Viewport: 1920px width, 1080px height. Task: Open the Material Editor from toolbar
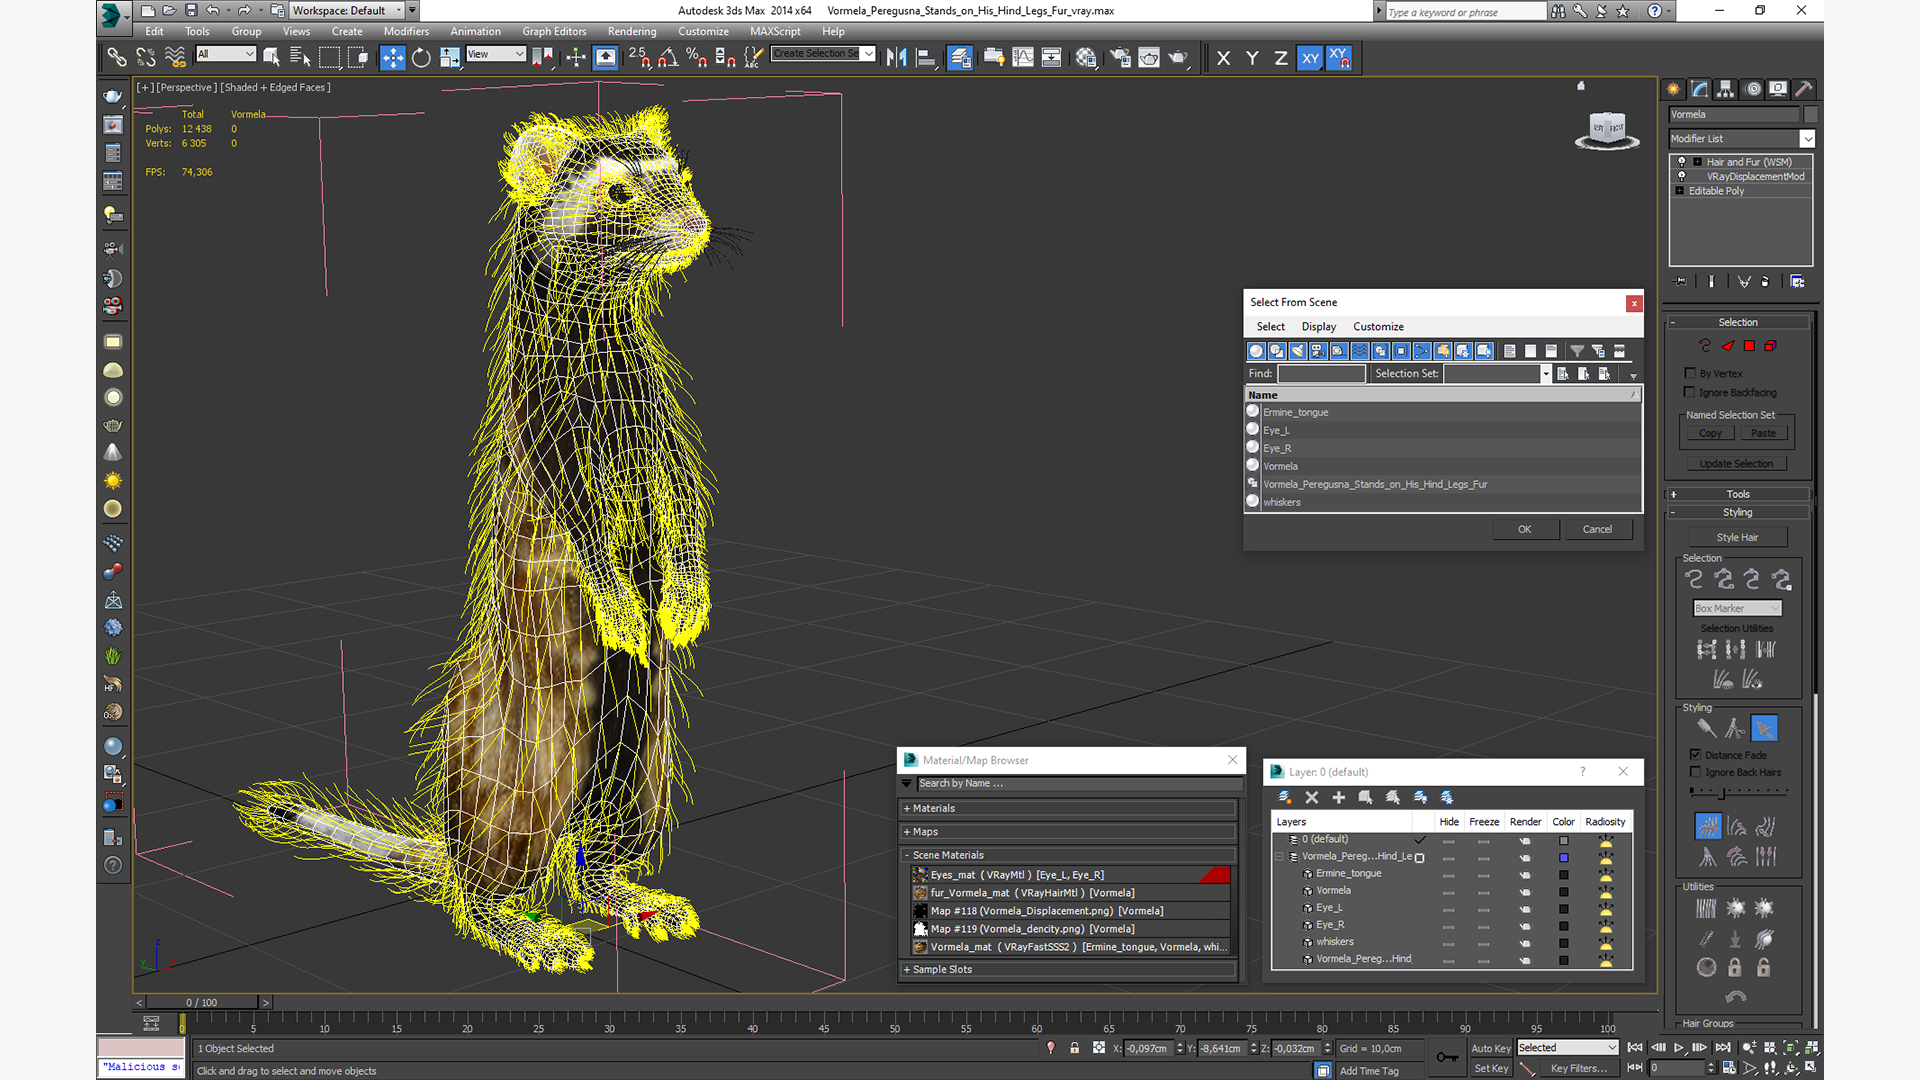pyautogui.click(x=1087, y=58)
